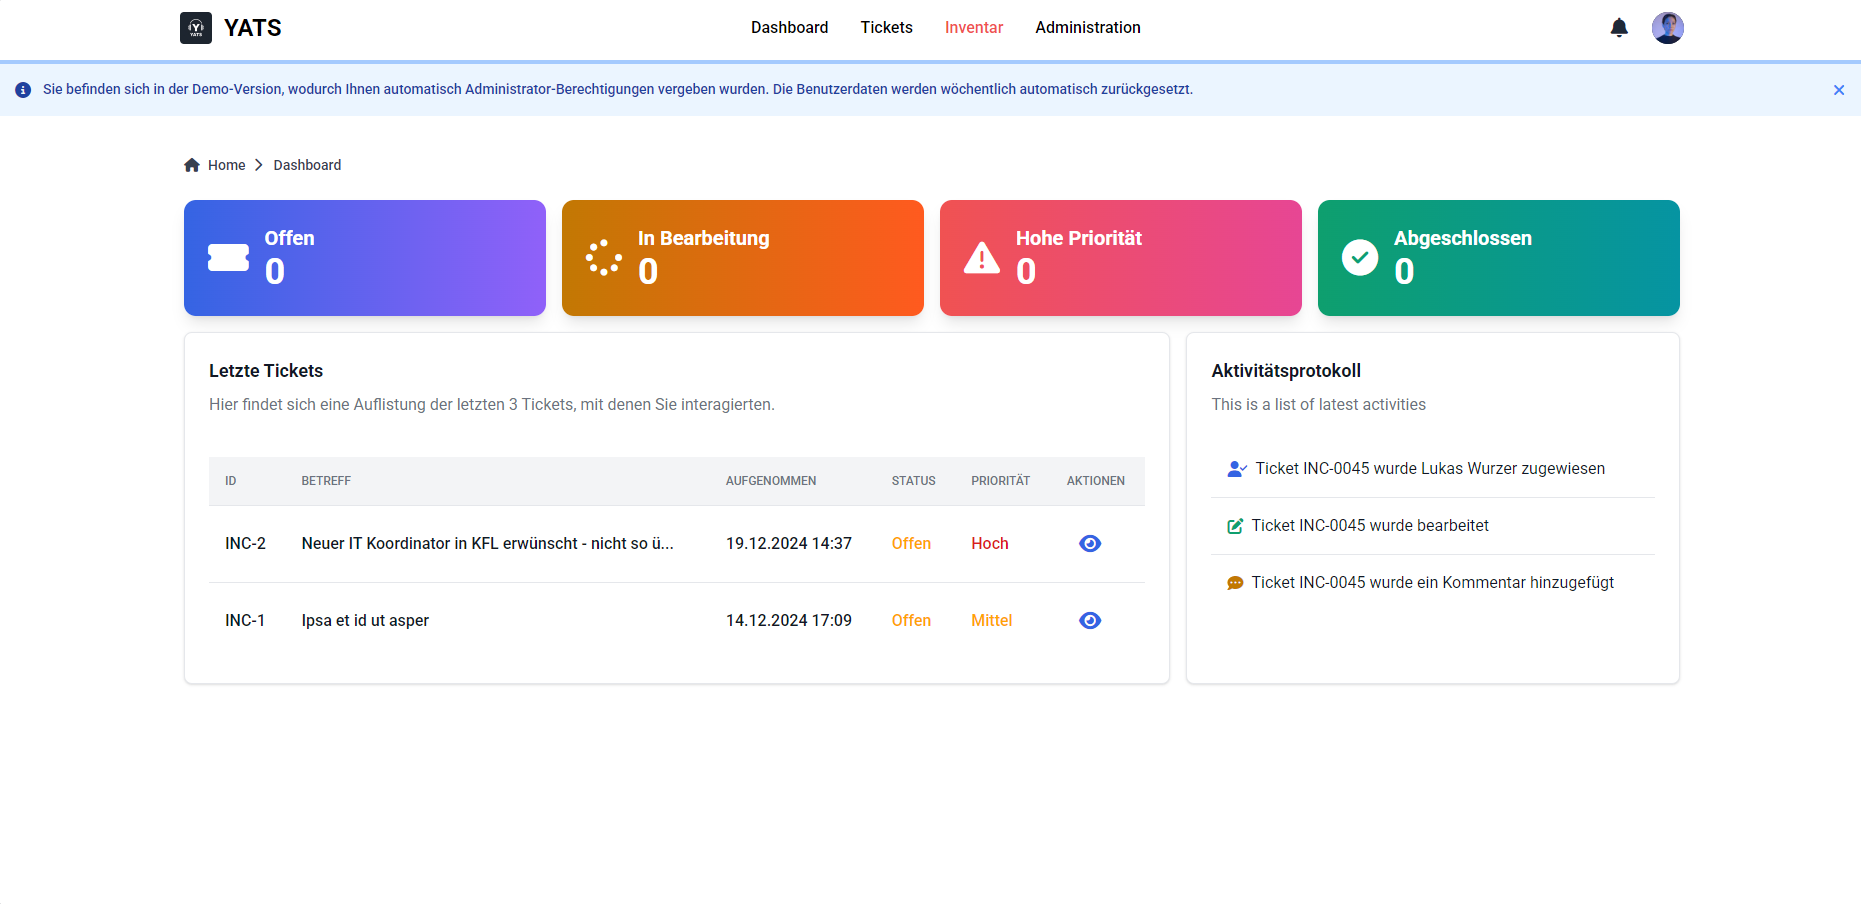Click the AKTIONEN column header
Screen dimensions: 1861x904
pos(1096,481)
